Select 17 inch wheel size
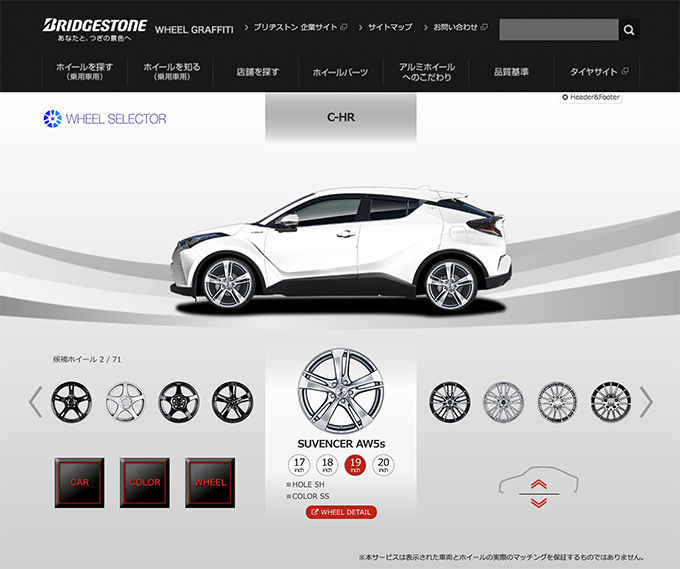680x569 pixels. click(x=299, y=465)
